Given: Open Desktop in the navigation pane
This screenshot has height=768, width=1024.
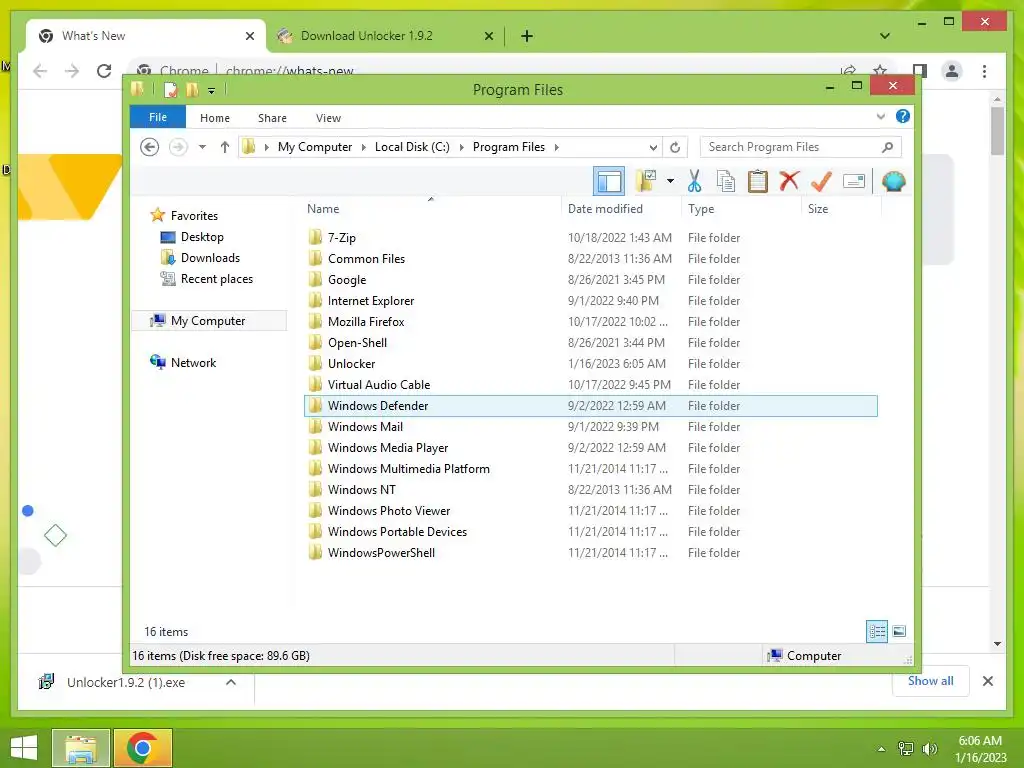Looking at the screenshot, I should click(202, 236).
